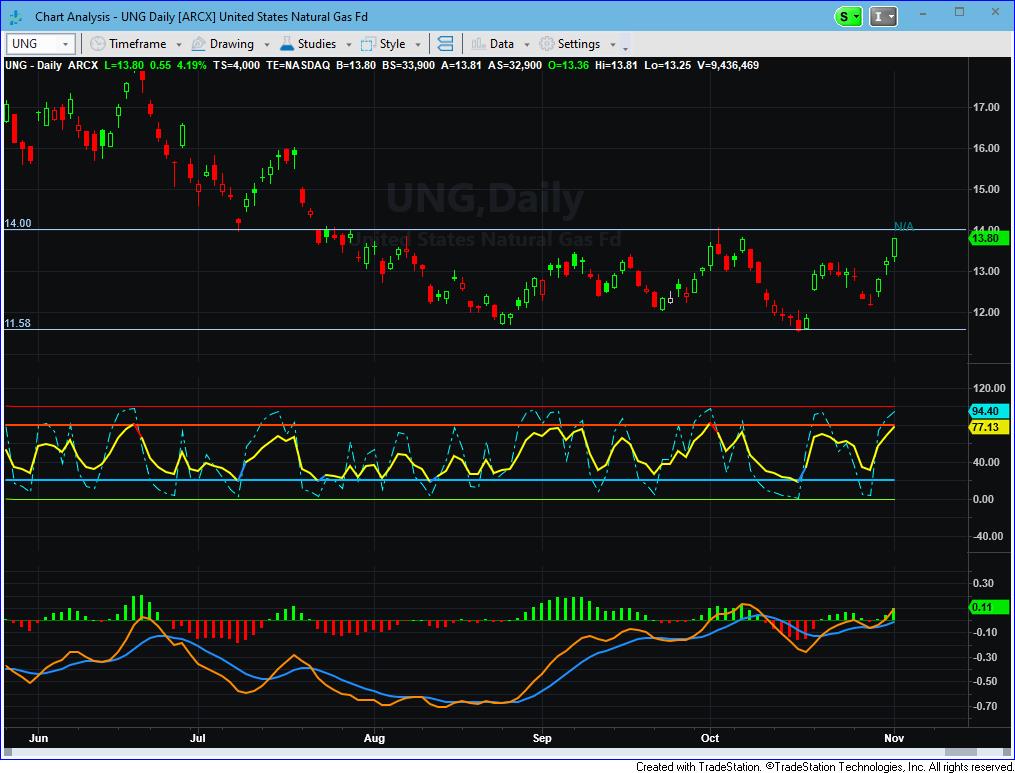
Task: Click the yellow 77.13 indicator value tag
Action: pos(986,426)
